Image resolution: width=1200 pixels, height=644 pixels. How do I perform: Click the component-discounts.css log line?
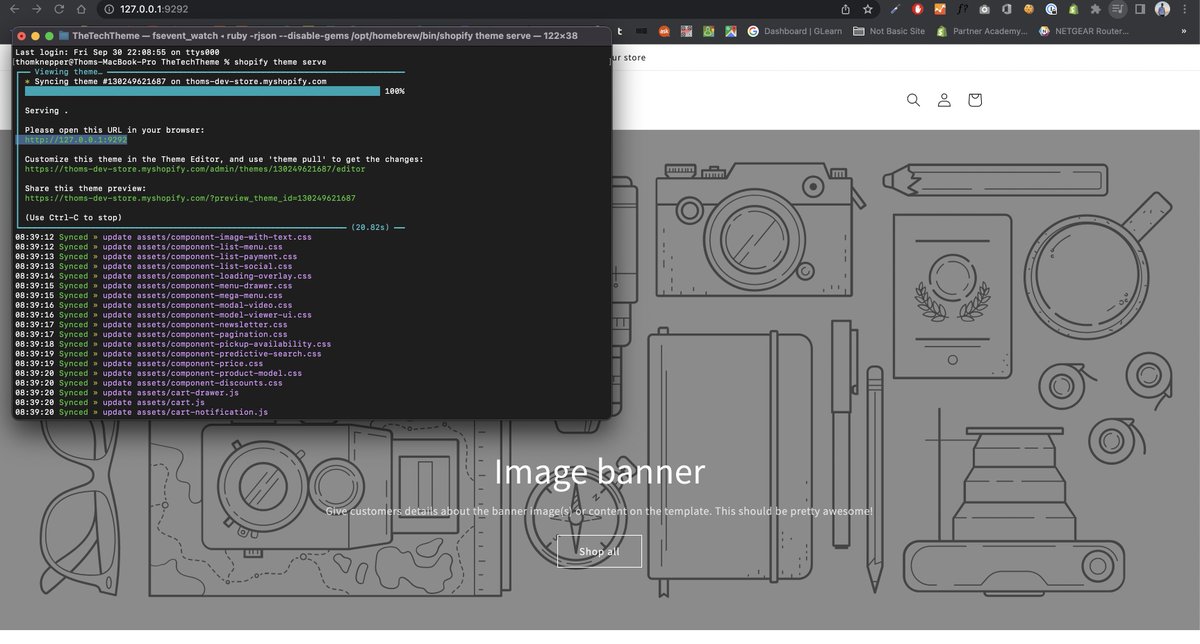click(x=149, y=383)
